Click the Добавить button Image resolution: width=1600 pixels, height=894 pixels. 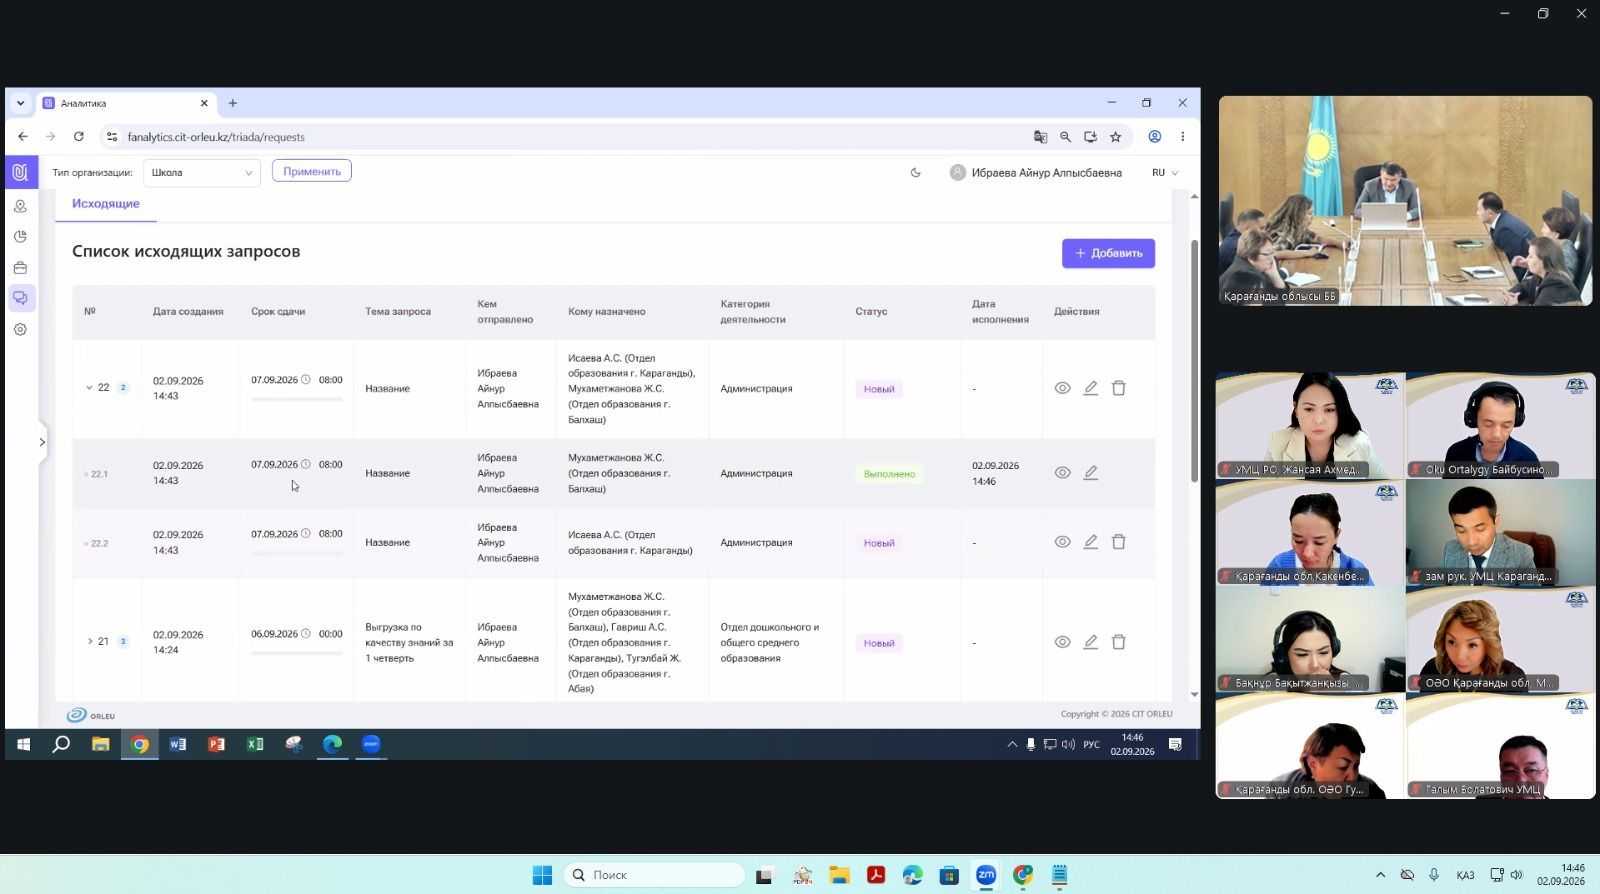(1108, 253)
